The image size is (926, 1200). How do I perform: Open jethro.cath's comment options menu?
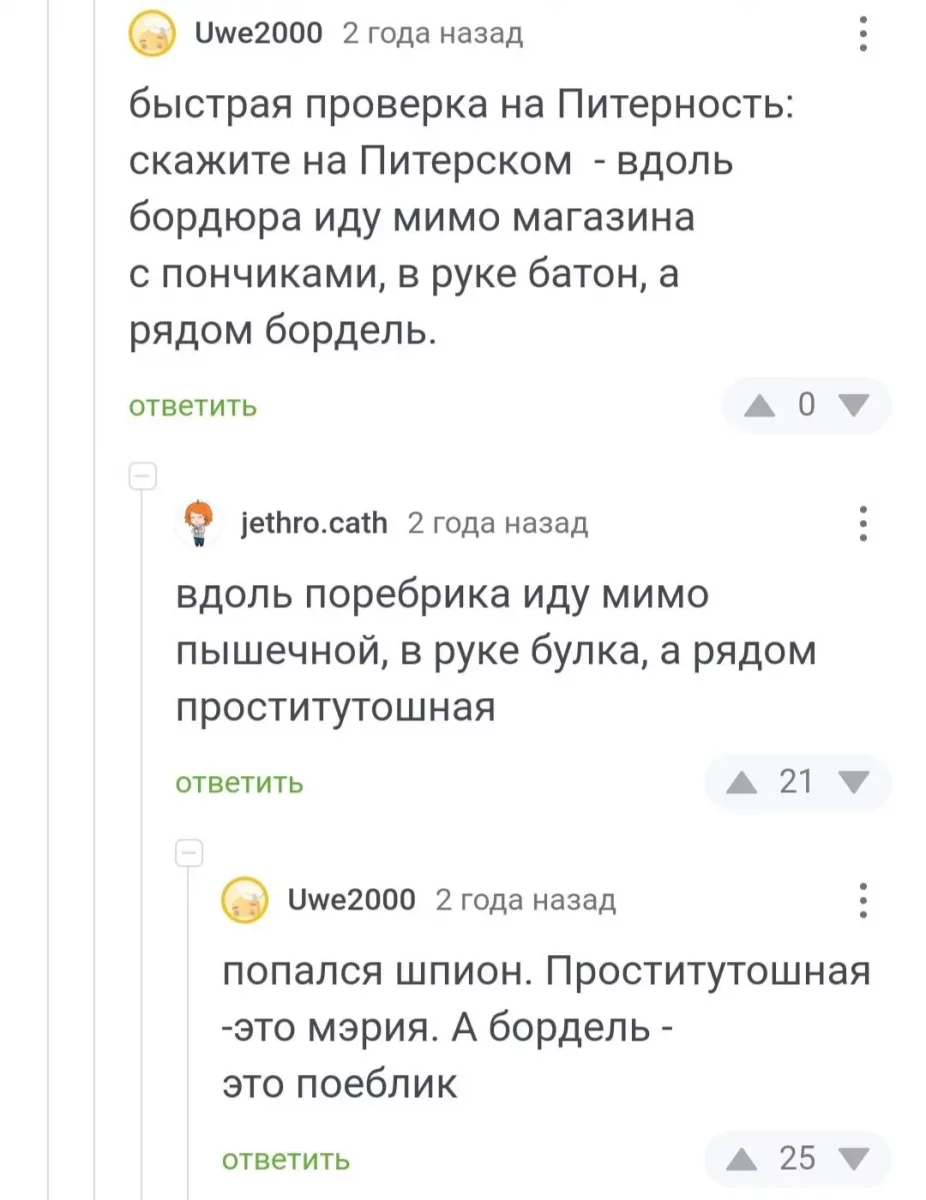pos(862,523)
